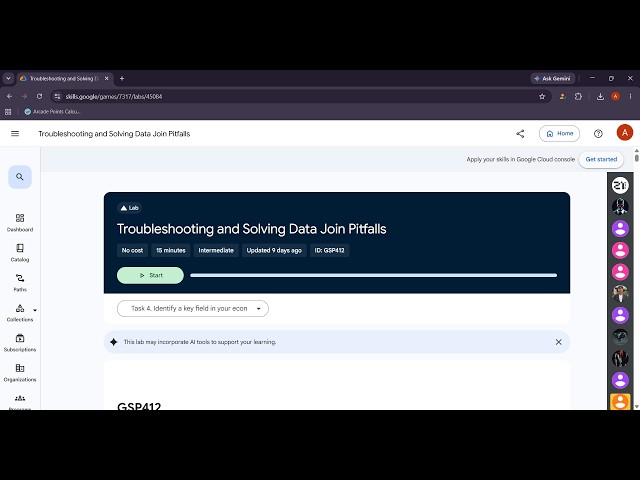640x480 pixels.
Task: Click the orange avatar in right panel
Action: coord(620,402)
